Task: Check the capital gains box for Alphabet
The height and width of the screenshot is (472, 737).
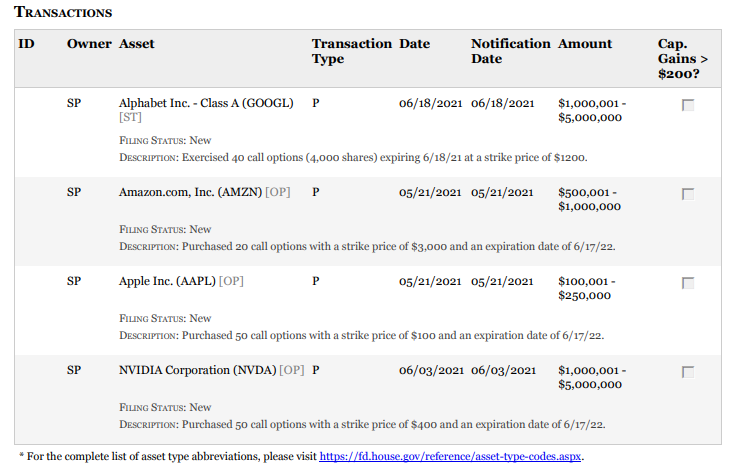Action: point(688,105)
